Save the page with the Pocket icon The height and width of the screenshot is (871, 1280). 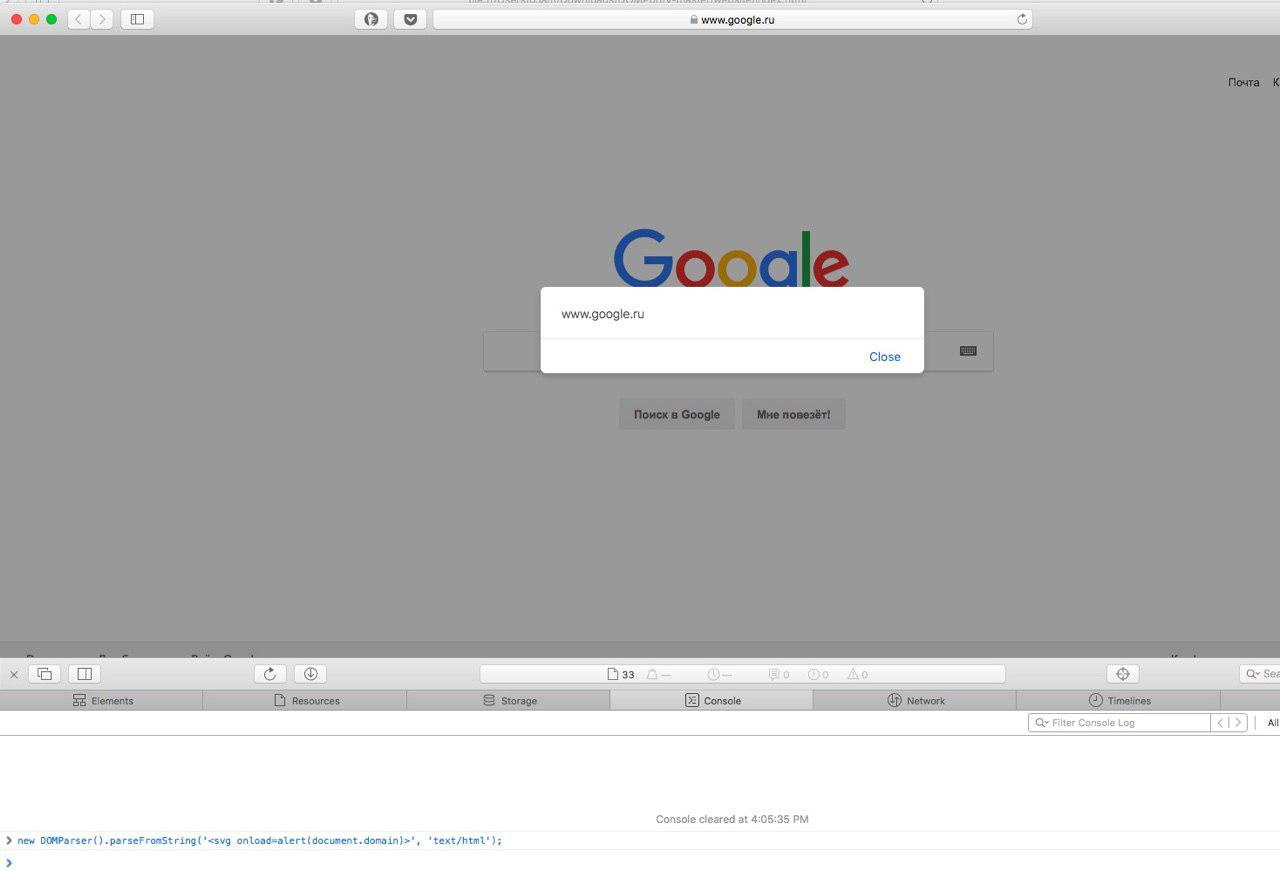tap(410, 19)
